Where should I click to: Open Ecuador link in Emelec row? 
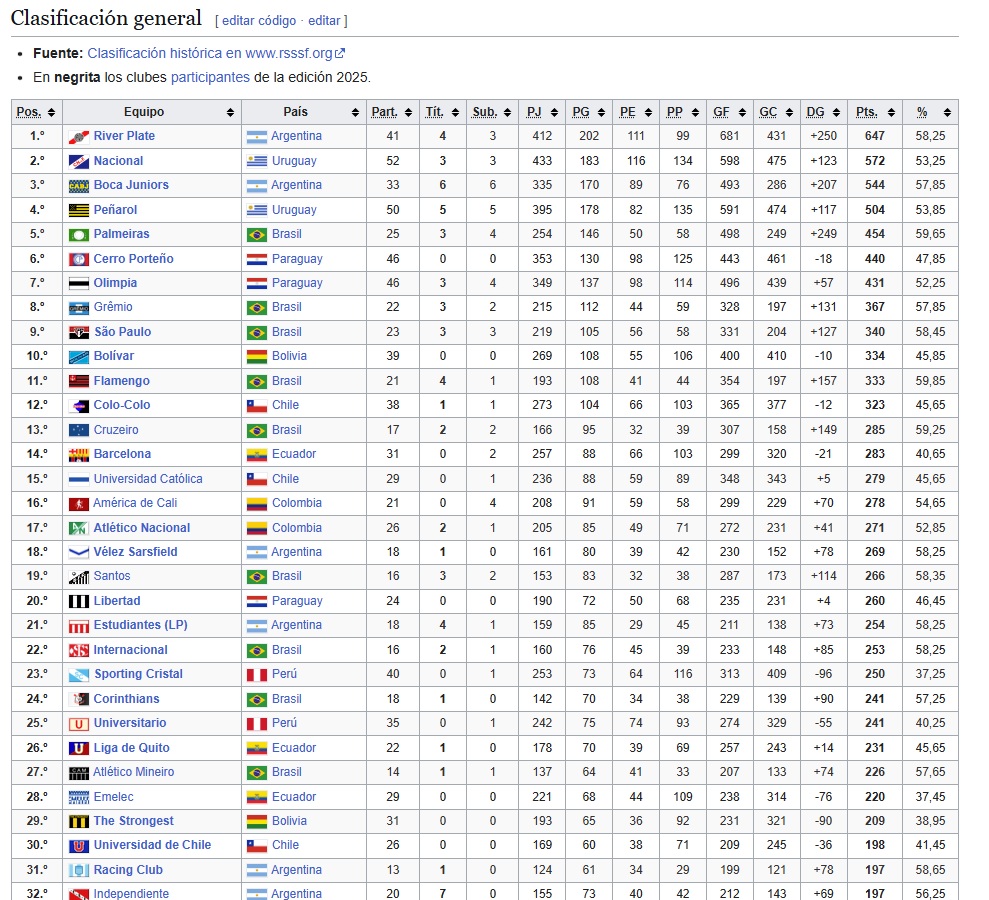pyautogui.click(x=294, y=797)
